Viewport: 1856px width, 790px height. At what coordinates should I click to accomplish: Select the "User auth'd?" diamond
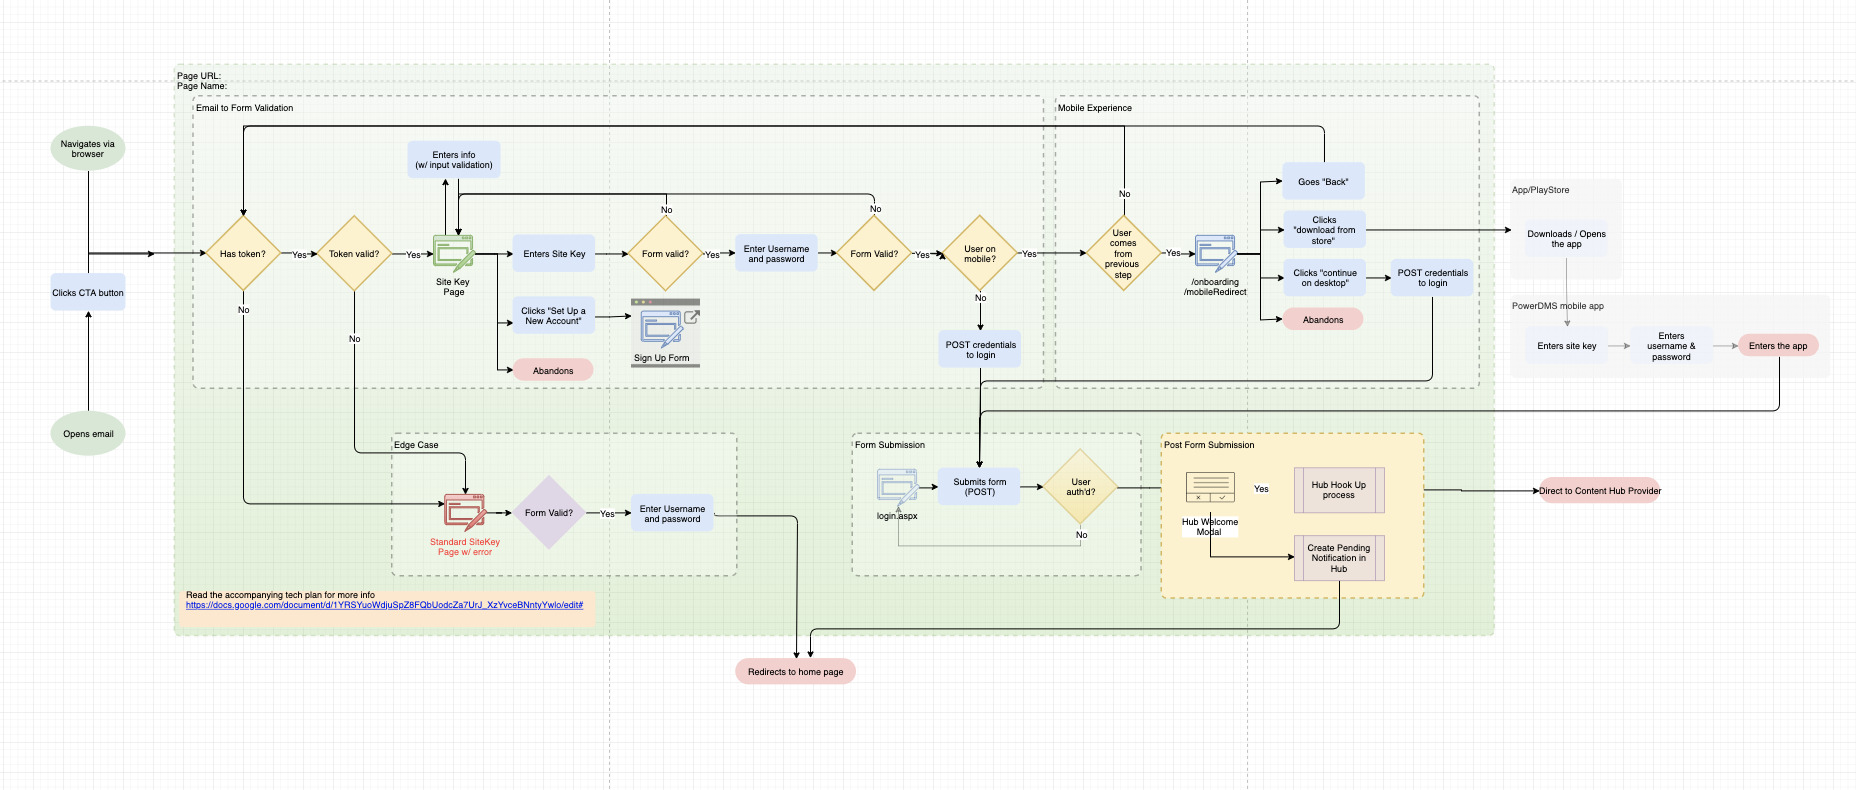[1081, 487]
